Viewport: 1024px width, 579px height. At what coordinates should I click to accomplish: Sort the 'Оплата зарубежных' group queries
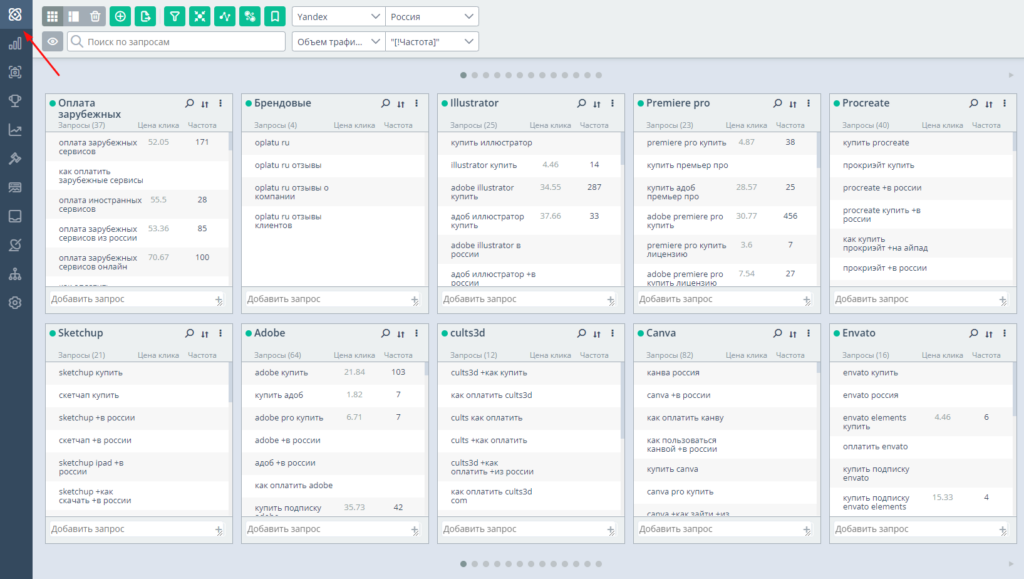(205, 104)
